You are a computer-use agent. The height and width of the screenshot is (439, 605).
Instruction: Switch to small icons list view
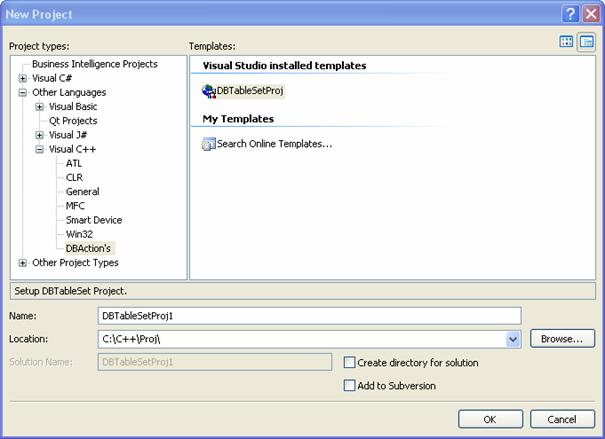586,42
